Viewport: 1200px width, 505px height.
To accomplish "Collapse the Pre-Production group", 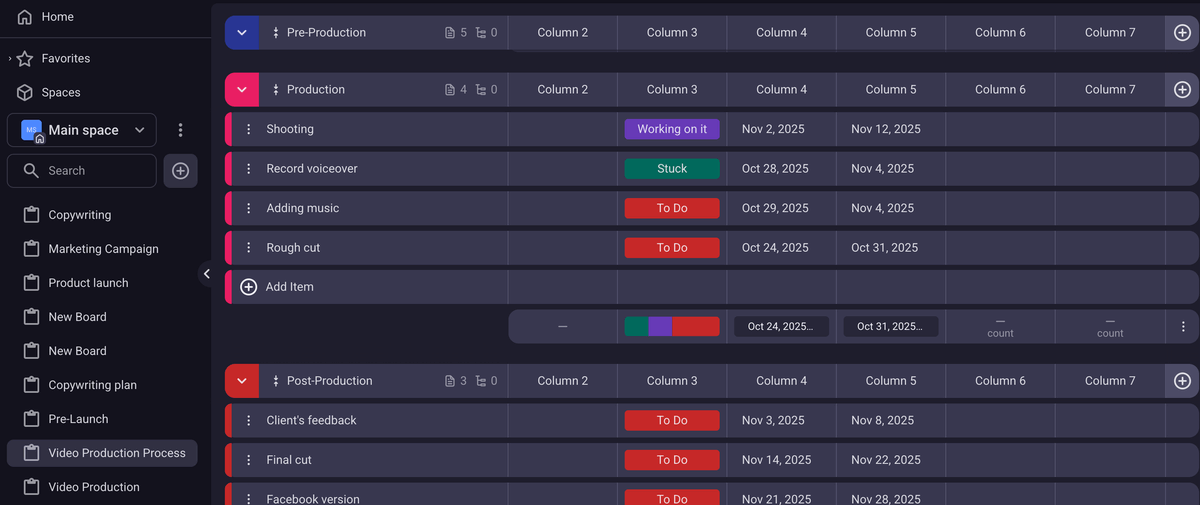I will pos(242,33).
